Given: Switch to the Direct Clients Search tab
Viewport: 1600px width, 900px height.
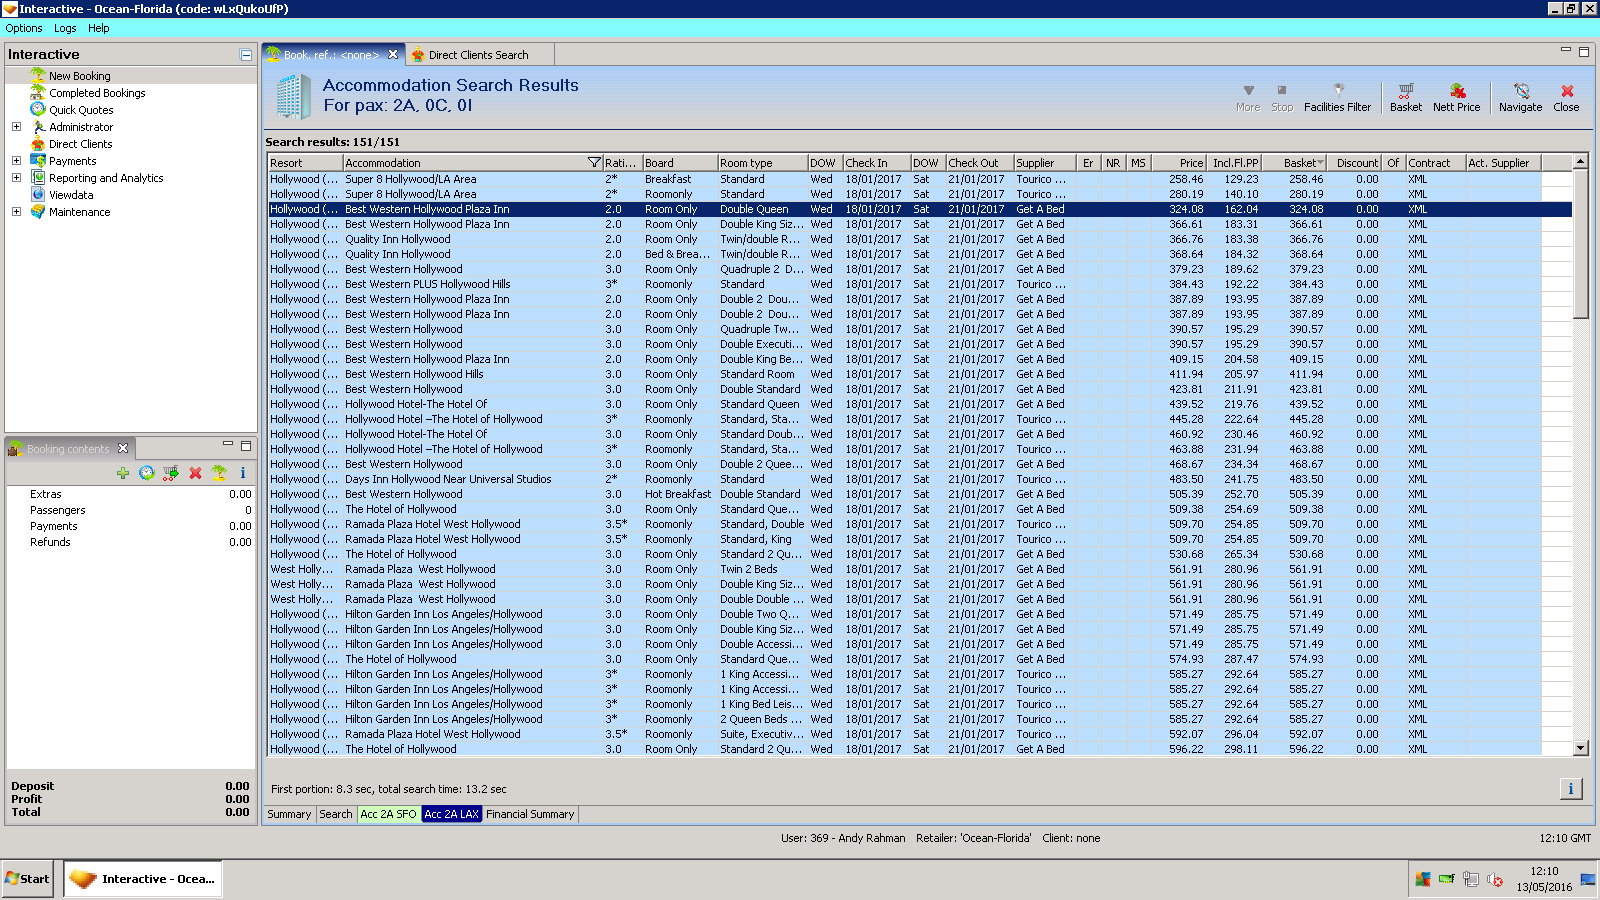Looking at the screenshot, I should [x=478, y=55].
